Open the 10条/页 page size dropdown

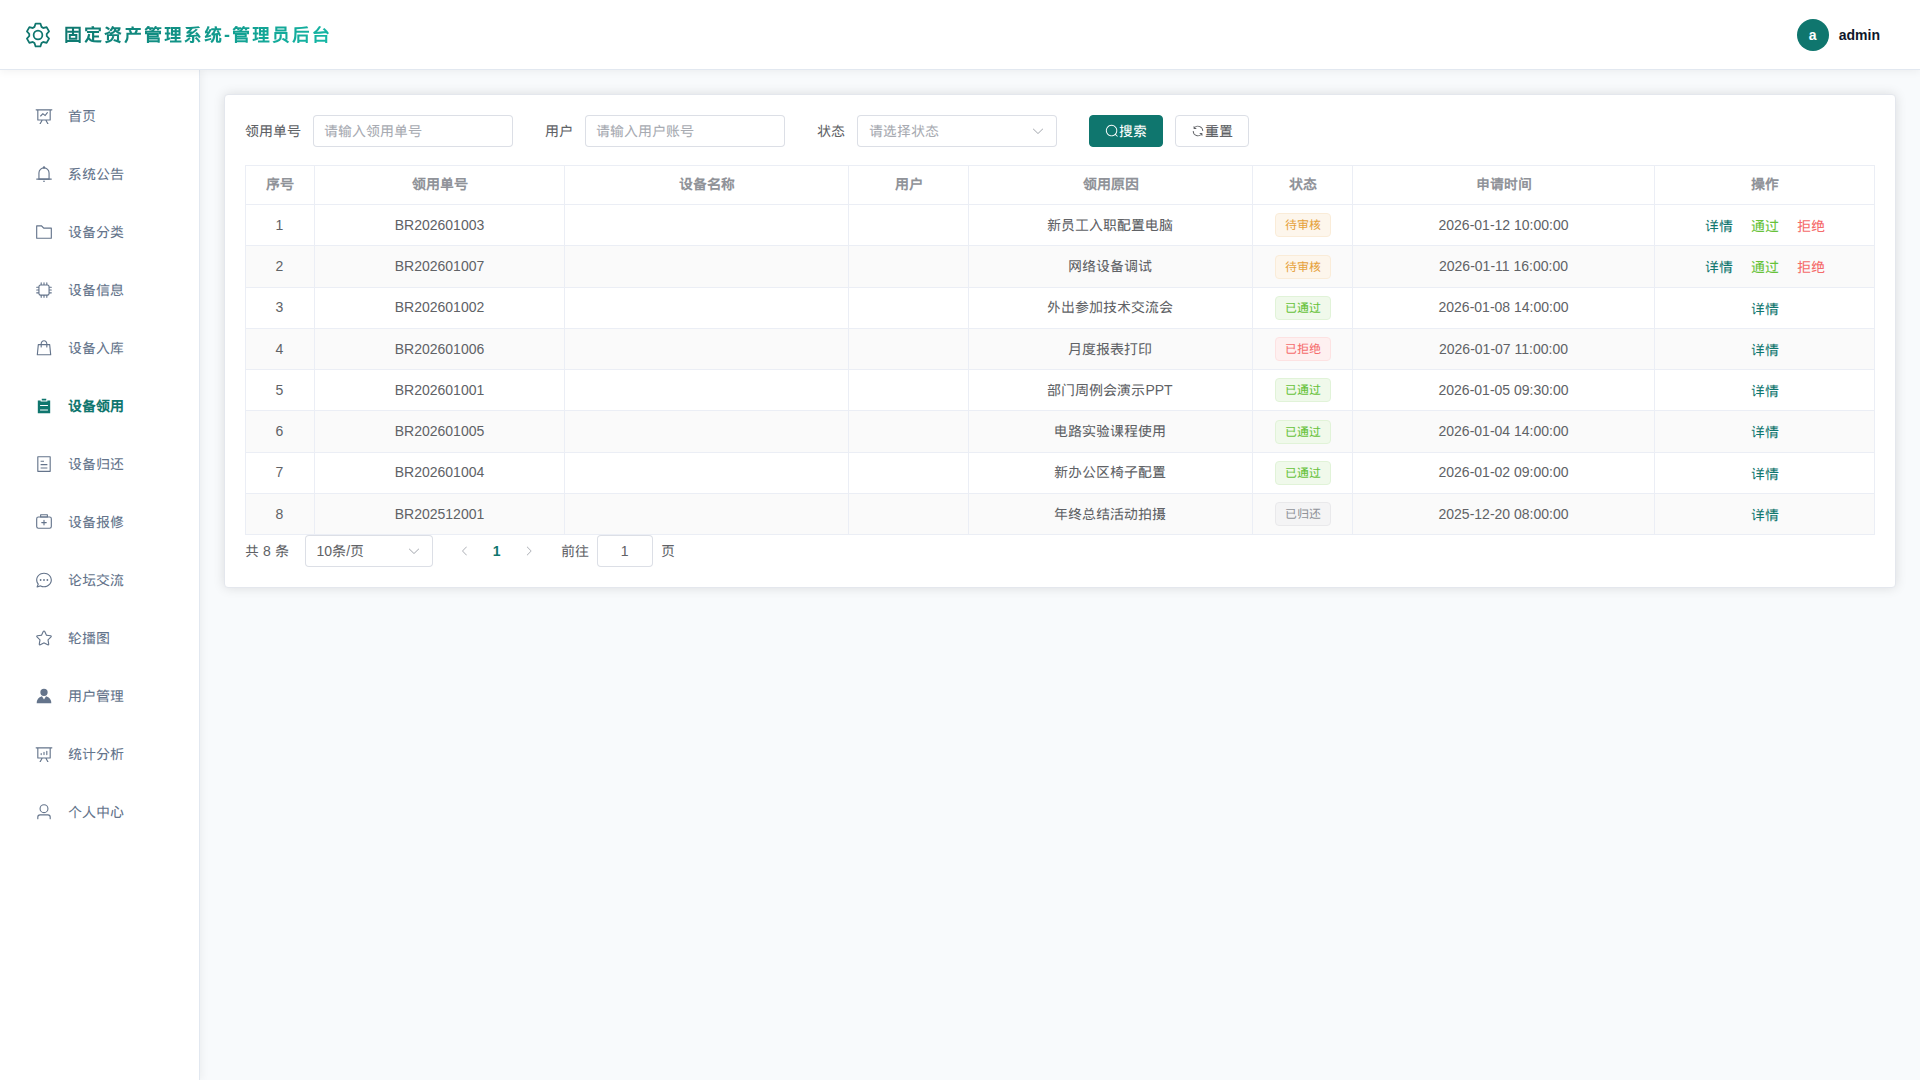coord(368,551)
